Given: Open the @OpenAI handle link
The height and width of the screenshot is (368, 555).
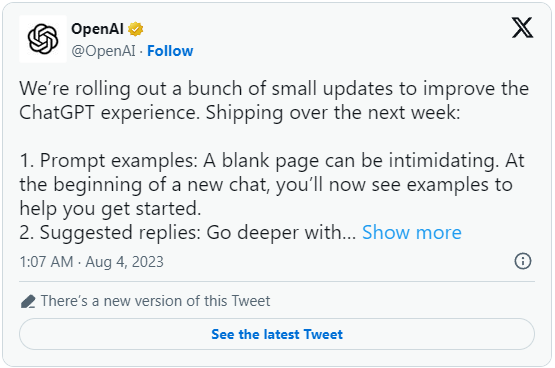Looking at the screenshot, I should click(103, 51).
